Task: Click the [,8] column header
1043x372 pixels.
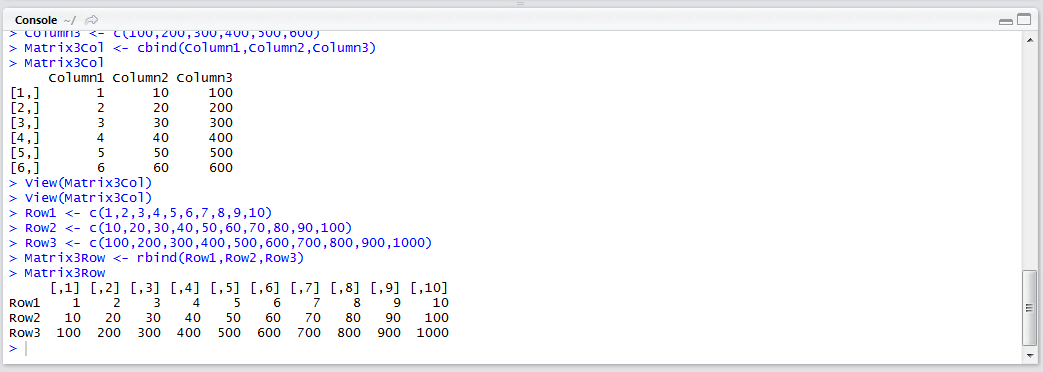Action: click(345, 288)
